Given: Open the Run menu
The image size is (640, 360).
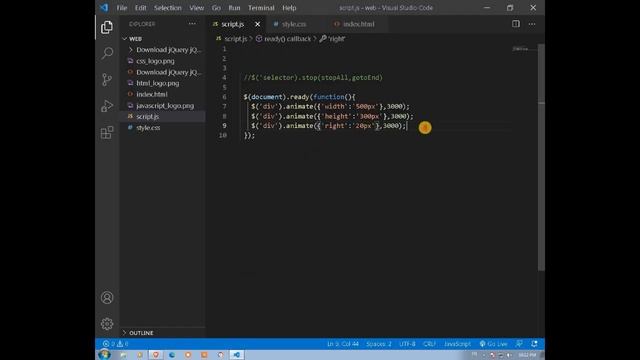Looking at the screenshot, I should pyautogui.click(x=234, y=8).
